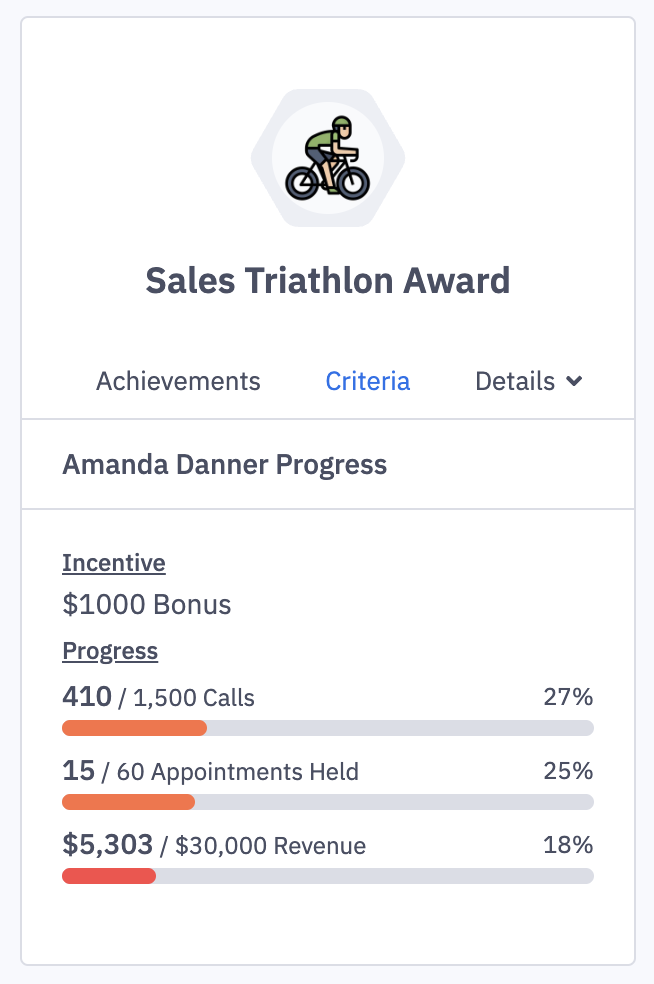Click the 27% Calls percentage
654x984 pixels.
point(568,697)
